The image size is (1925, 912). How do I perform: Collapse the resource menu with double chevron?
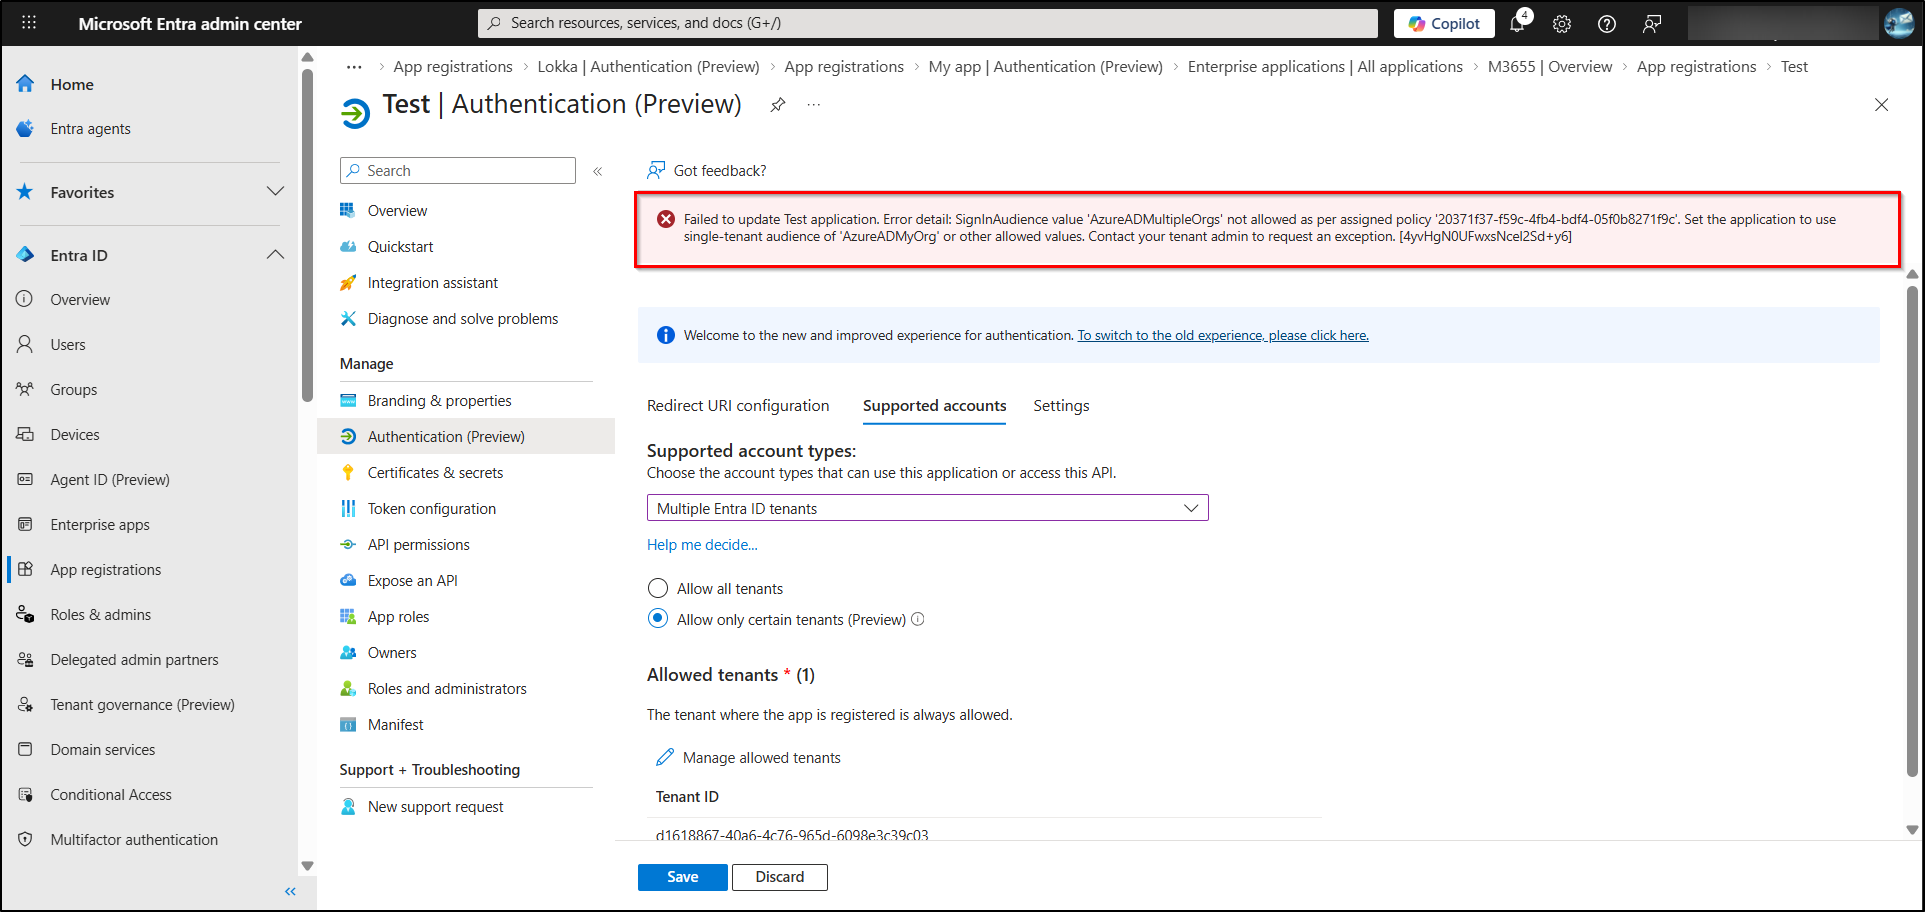pos(597,171)
